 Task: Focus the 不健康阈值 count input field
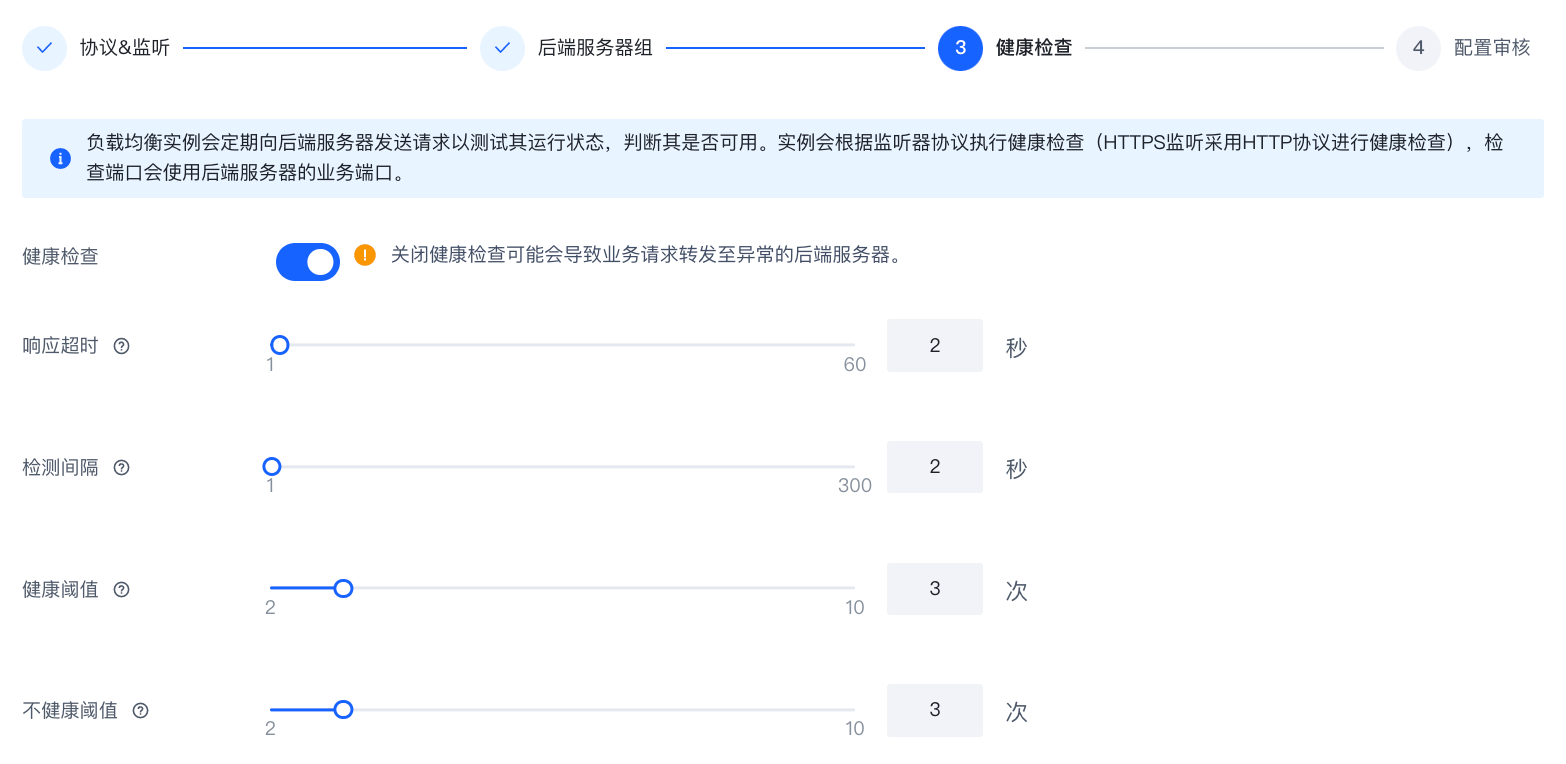click(x=935, y=710)
